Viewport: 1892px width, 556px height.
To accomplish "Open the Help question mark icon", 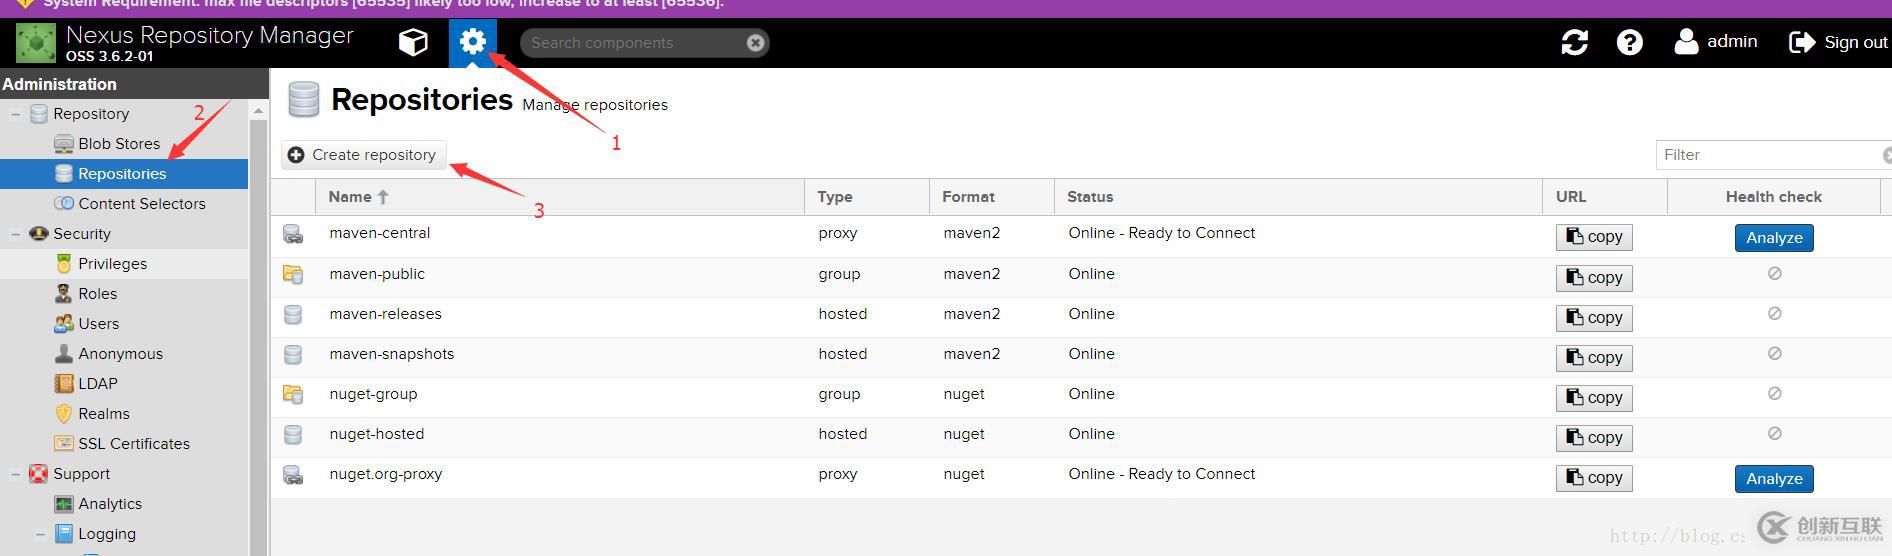I will coord(1630,42).
